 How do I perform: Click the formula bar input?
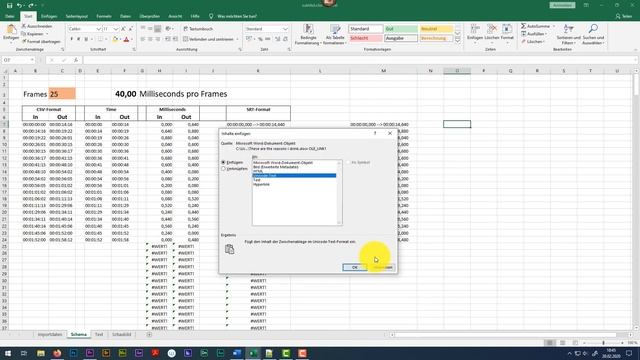tap(359, 60)
